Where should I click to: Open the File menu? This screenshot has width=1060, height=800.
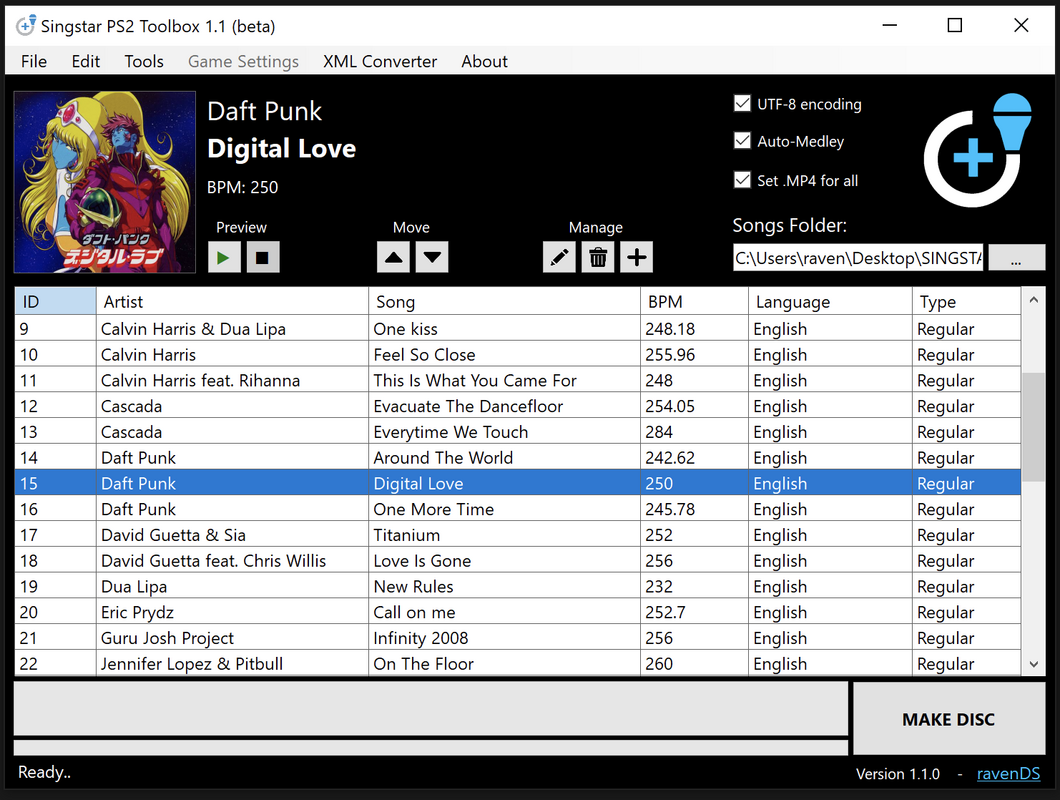(34, 62)
